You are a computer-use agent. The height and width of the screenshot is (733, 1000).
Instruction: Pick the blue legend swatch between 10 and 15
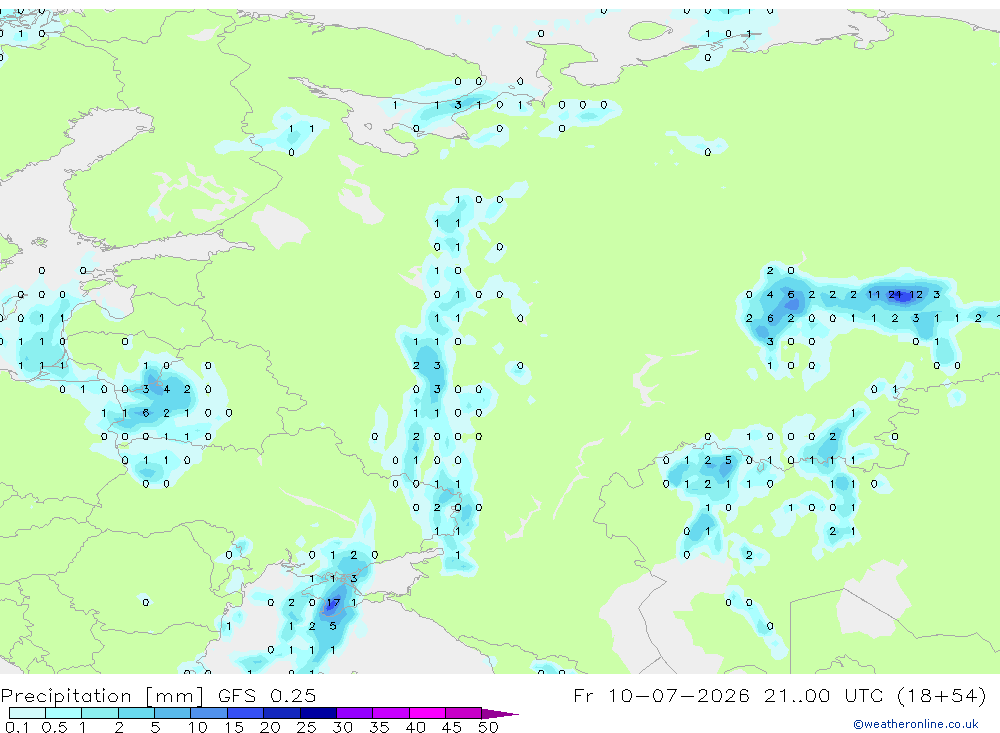coord(209,713)
